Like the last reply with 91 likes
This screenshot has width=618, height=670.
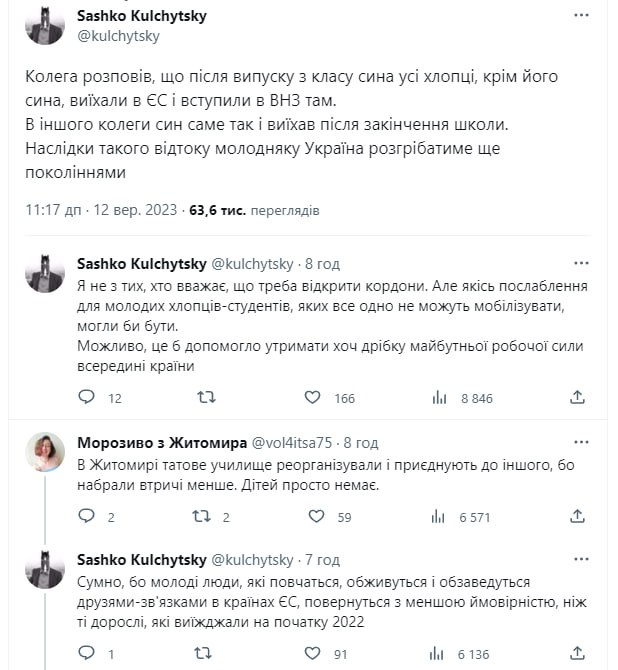(312, 653)
